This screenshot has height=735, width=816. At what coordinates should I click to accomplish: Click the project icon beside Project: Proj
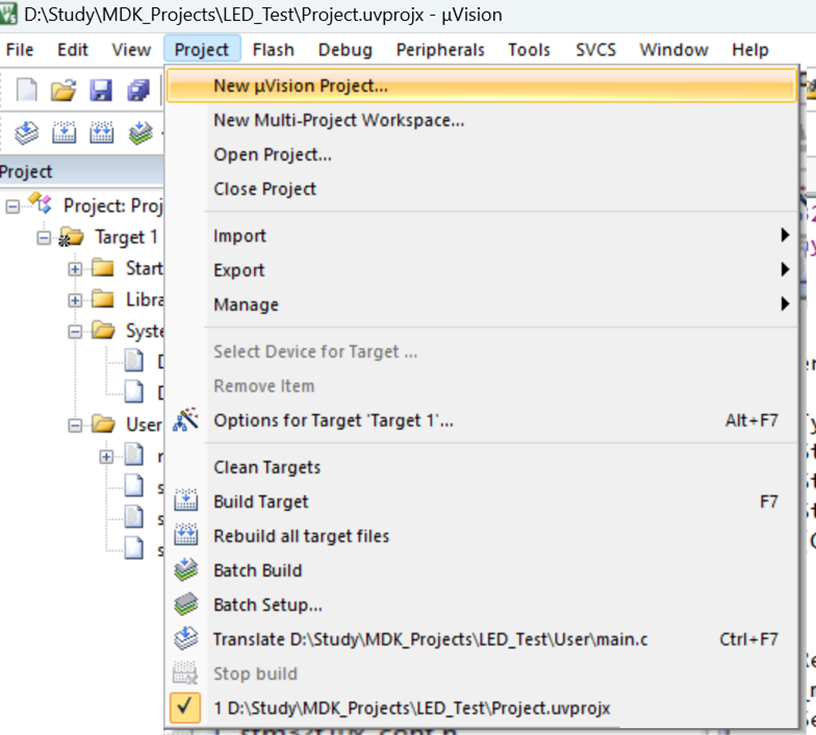coord(40,203)
